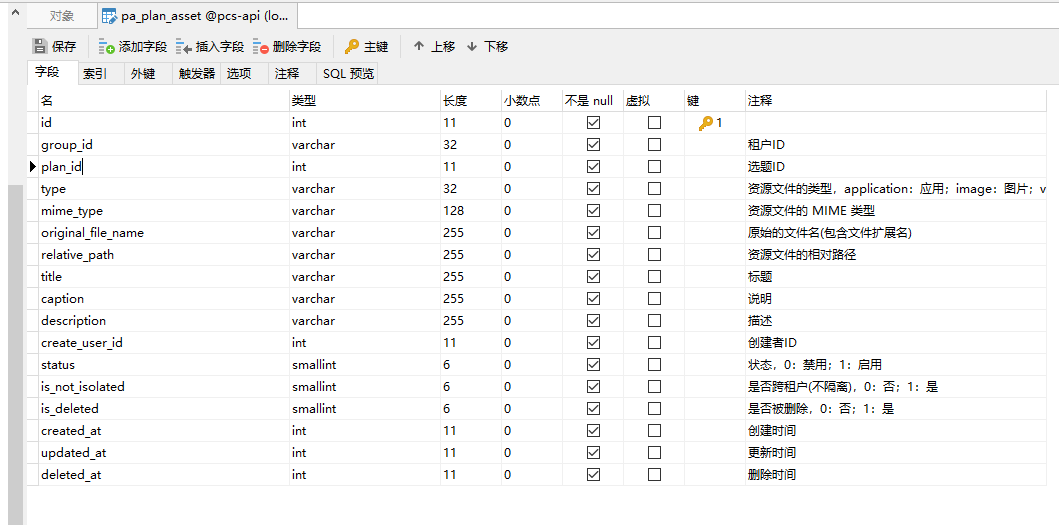The image size is (1059, 525).
Task: Click the type cell of mime_type row
Action: (313, 211)
